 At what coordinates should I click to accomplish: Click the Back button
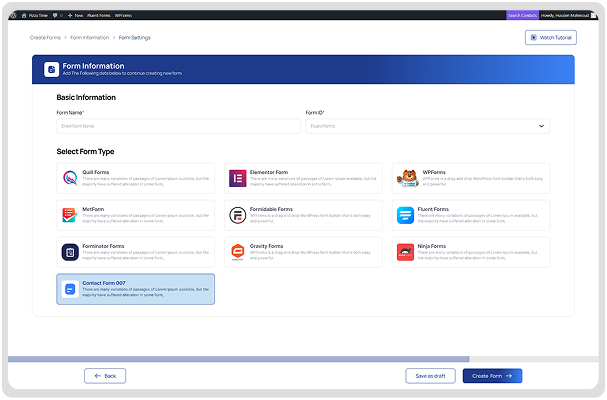point(105,376)
